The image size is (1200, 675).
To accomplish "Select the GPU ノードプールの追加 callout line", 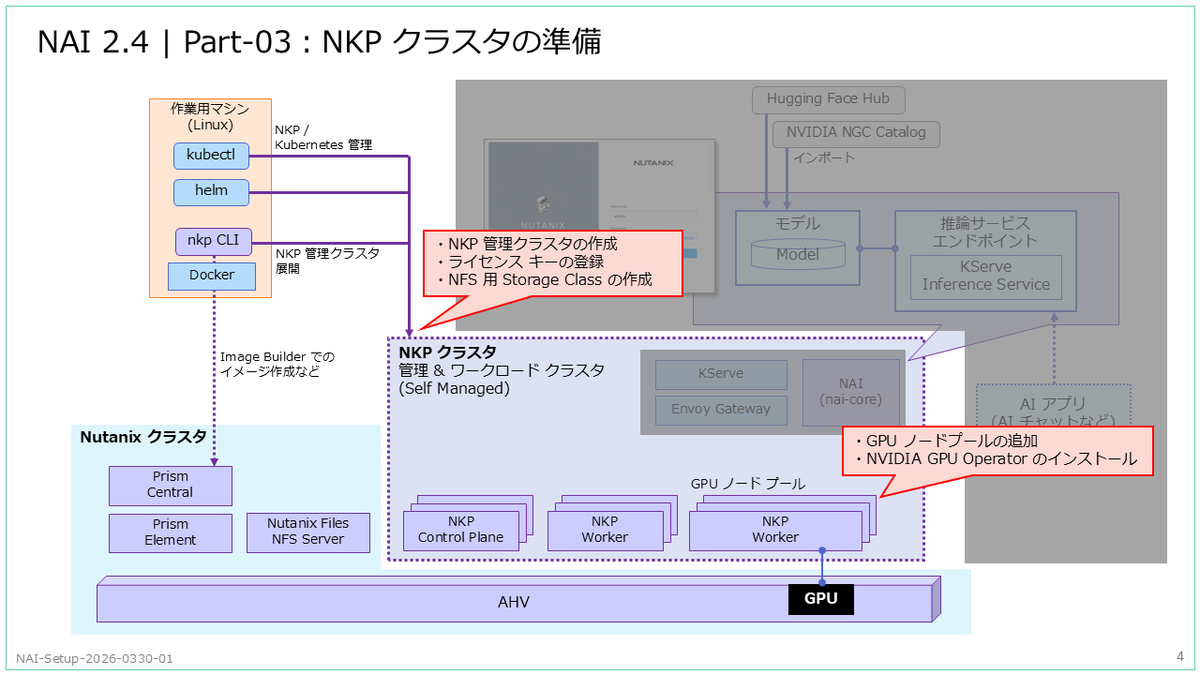I will pyautogui.click(x=945, y=441).
